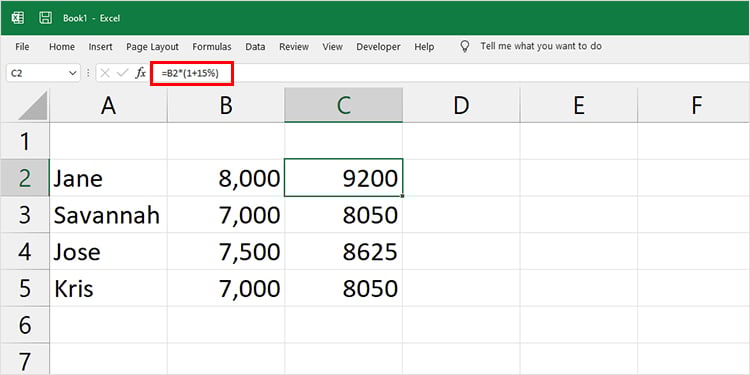This screenshot has width=750, height=375.
Task: Select row 3 header
Action: pyautogui.click(x=25, y=215)
